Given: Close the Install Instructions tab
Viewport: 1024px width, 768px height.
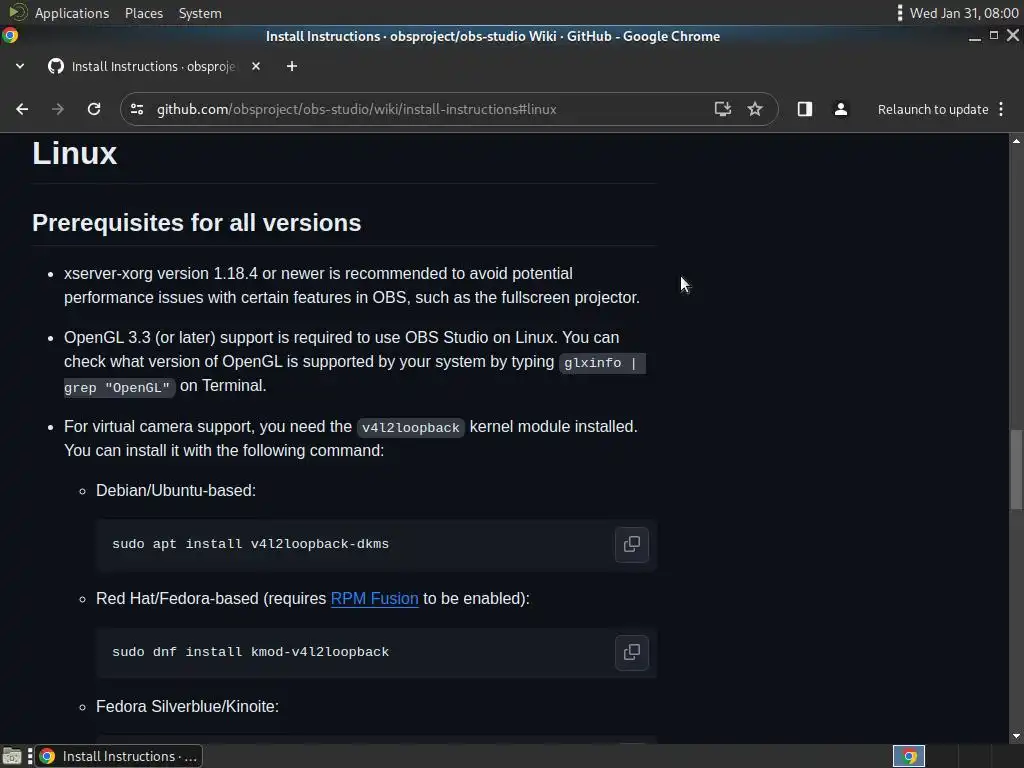Looking at the screenshot, I should coord(256,66).
